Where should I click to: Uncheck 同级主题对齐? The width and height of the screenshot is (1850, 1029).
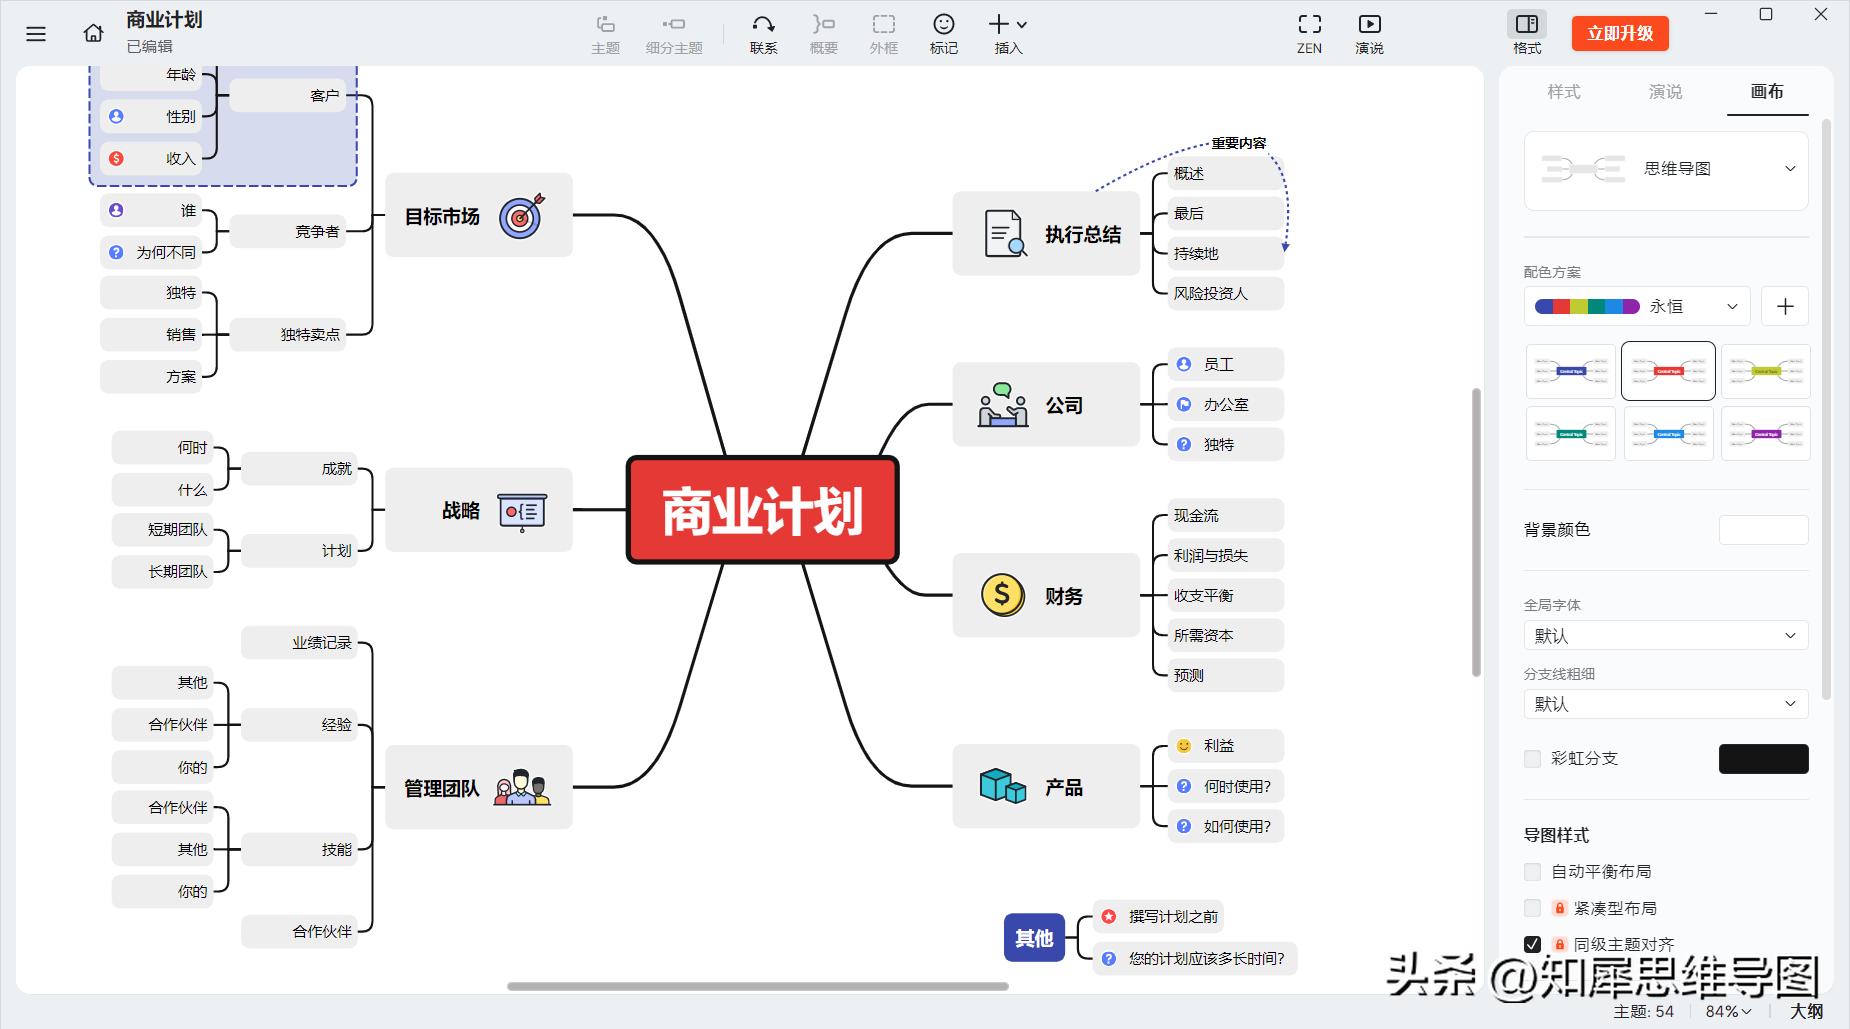[x=1532, y=943]
